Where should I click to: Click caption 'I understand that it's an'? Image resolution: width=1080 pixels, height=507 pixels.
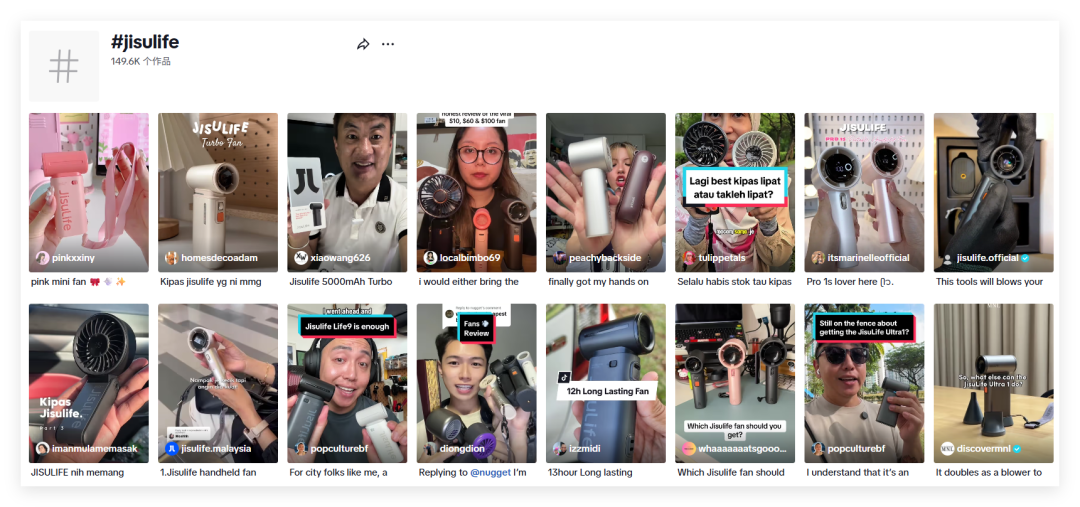click(858, 473)
